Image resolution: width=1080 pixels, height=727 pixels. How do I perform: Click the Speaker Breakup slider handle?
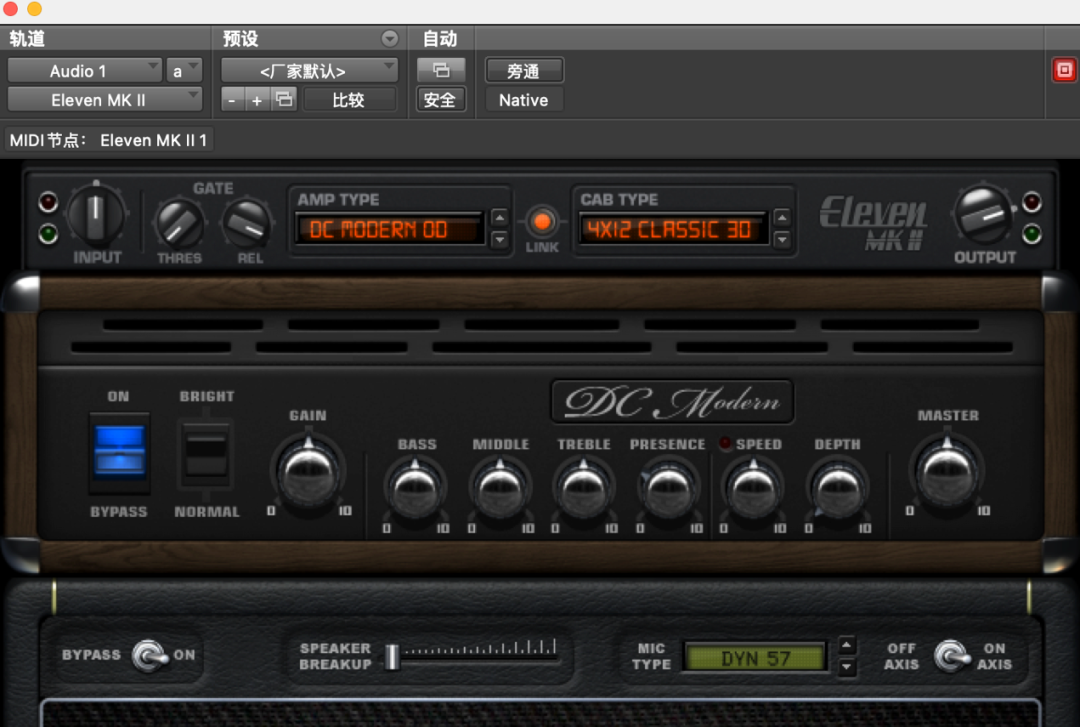tap(393, 656)
